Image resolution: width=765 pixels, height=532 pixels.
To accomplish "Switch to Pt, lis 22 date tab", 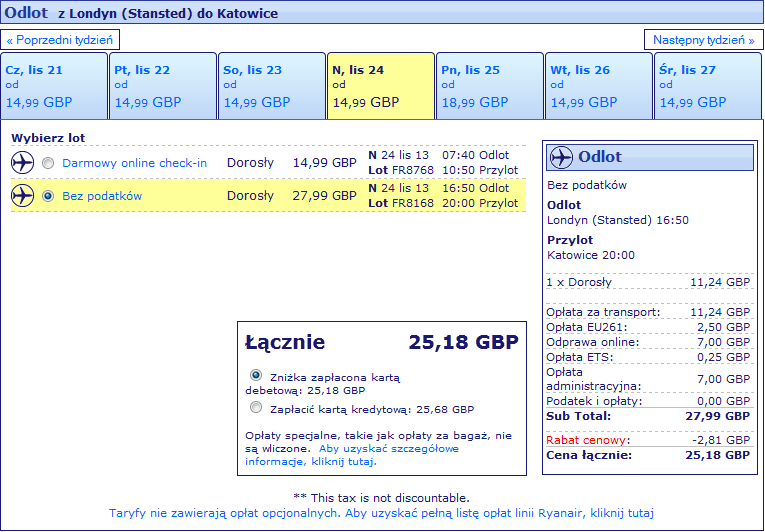I will tap(163, 86).
